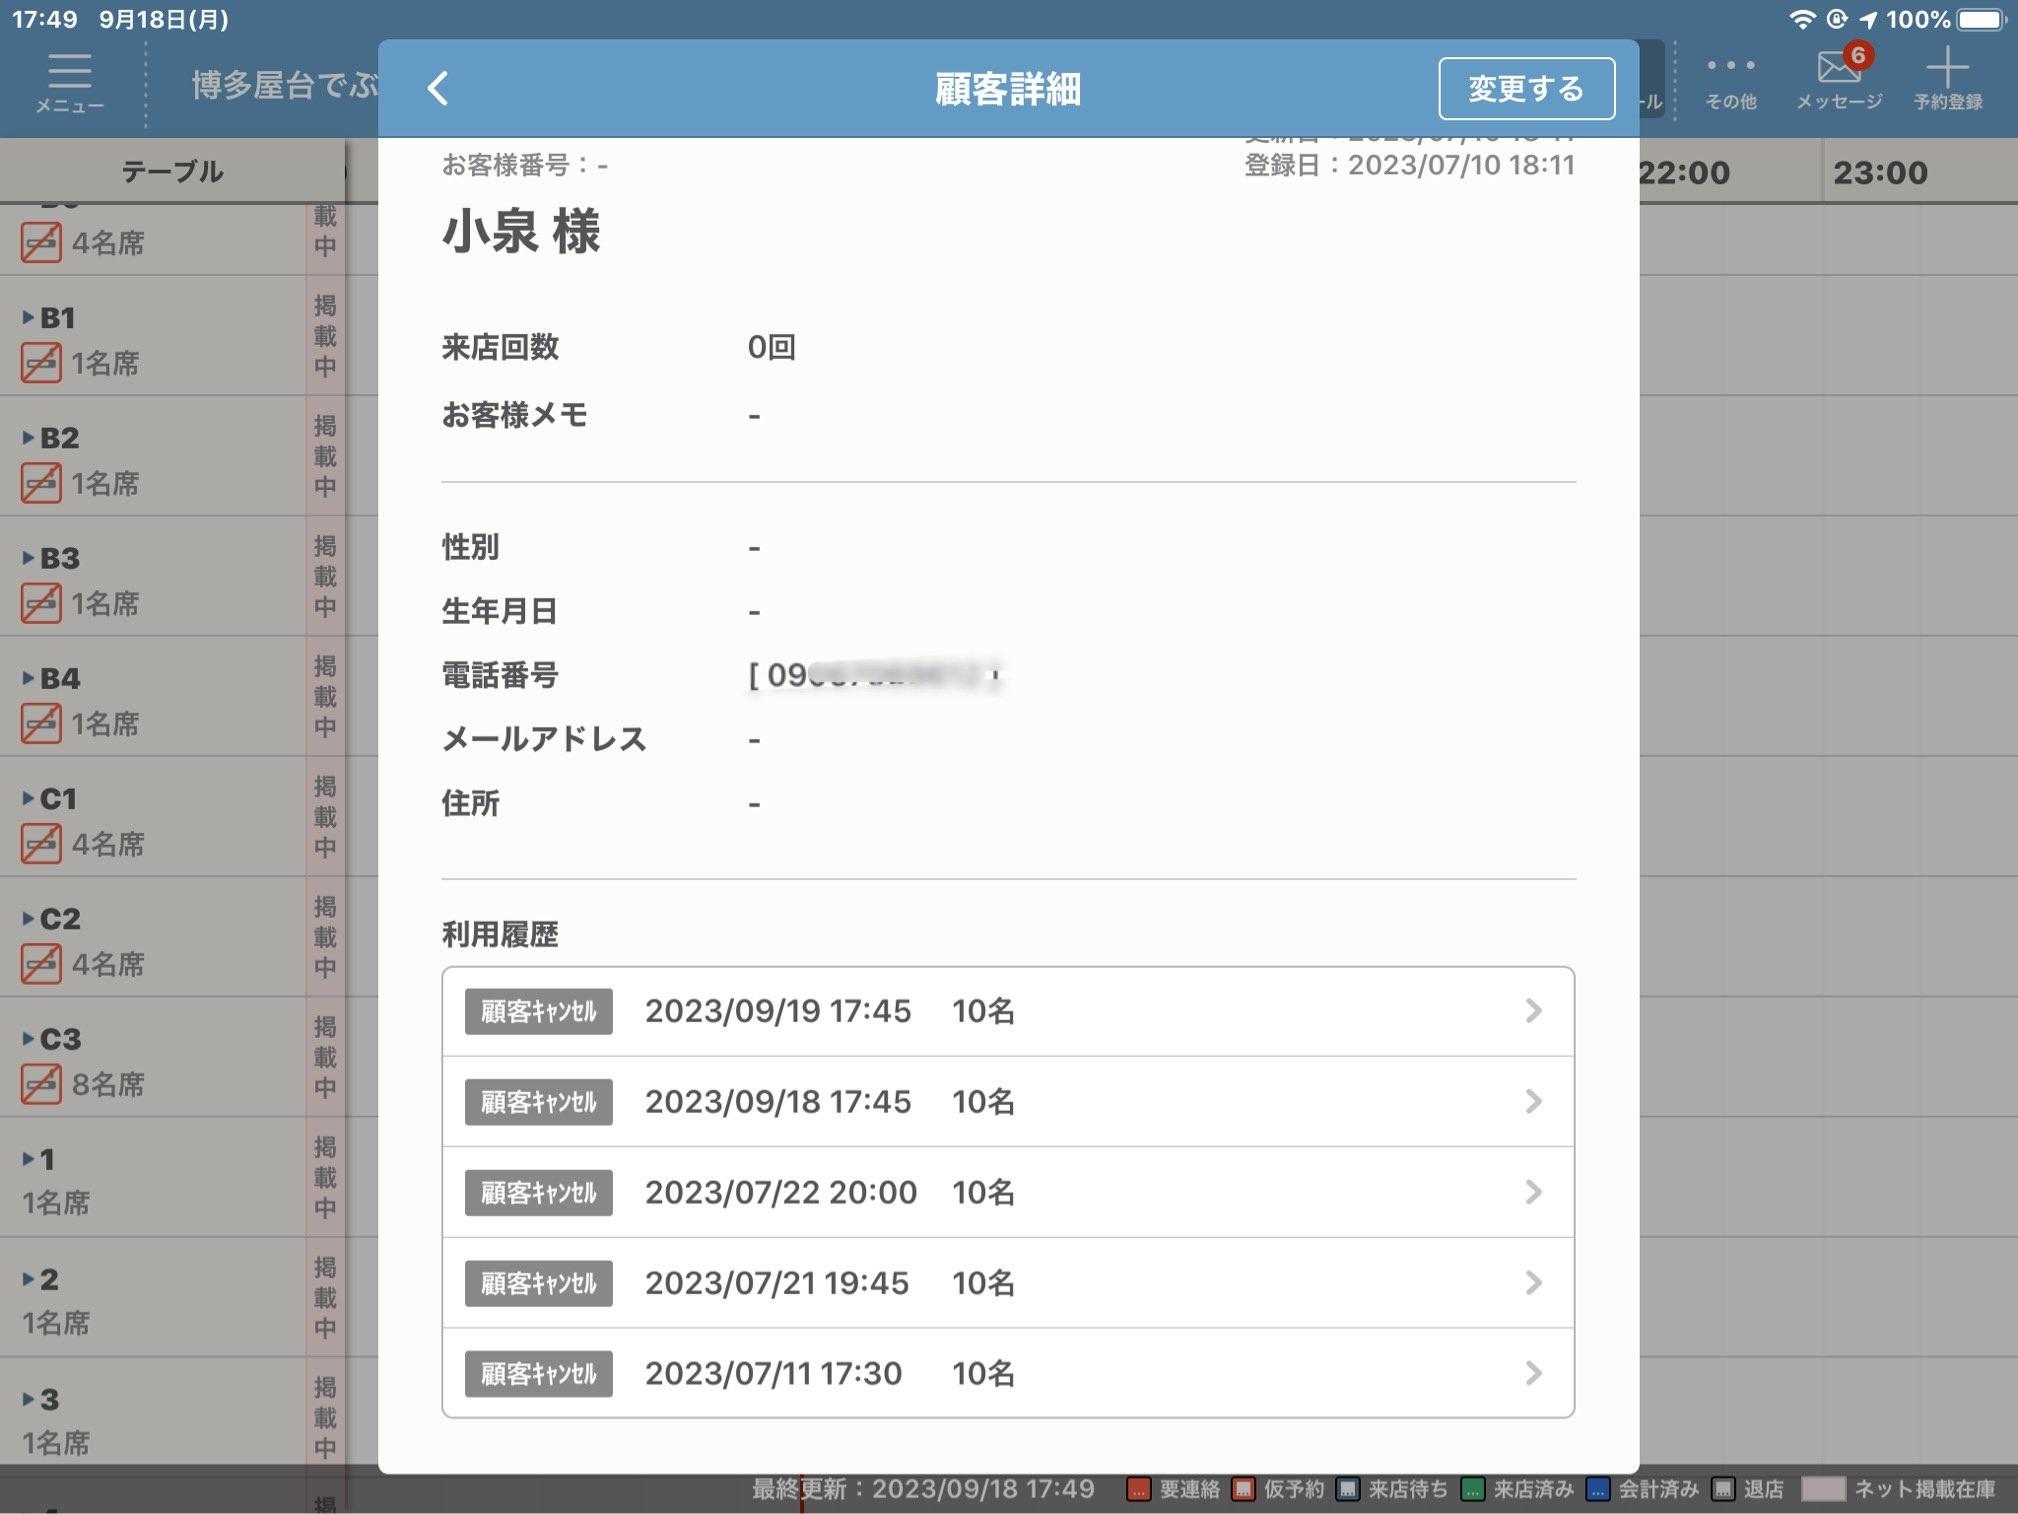Tap the 23:00 time column header
Image resolution: width=2018 pixels, height=1514 pixels.
(1880, 172)
